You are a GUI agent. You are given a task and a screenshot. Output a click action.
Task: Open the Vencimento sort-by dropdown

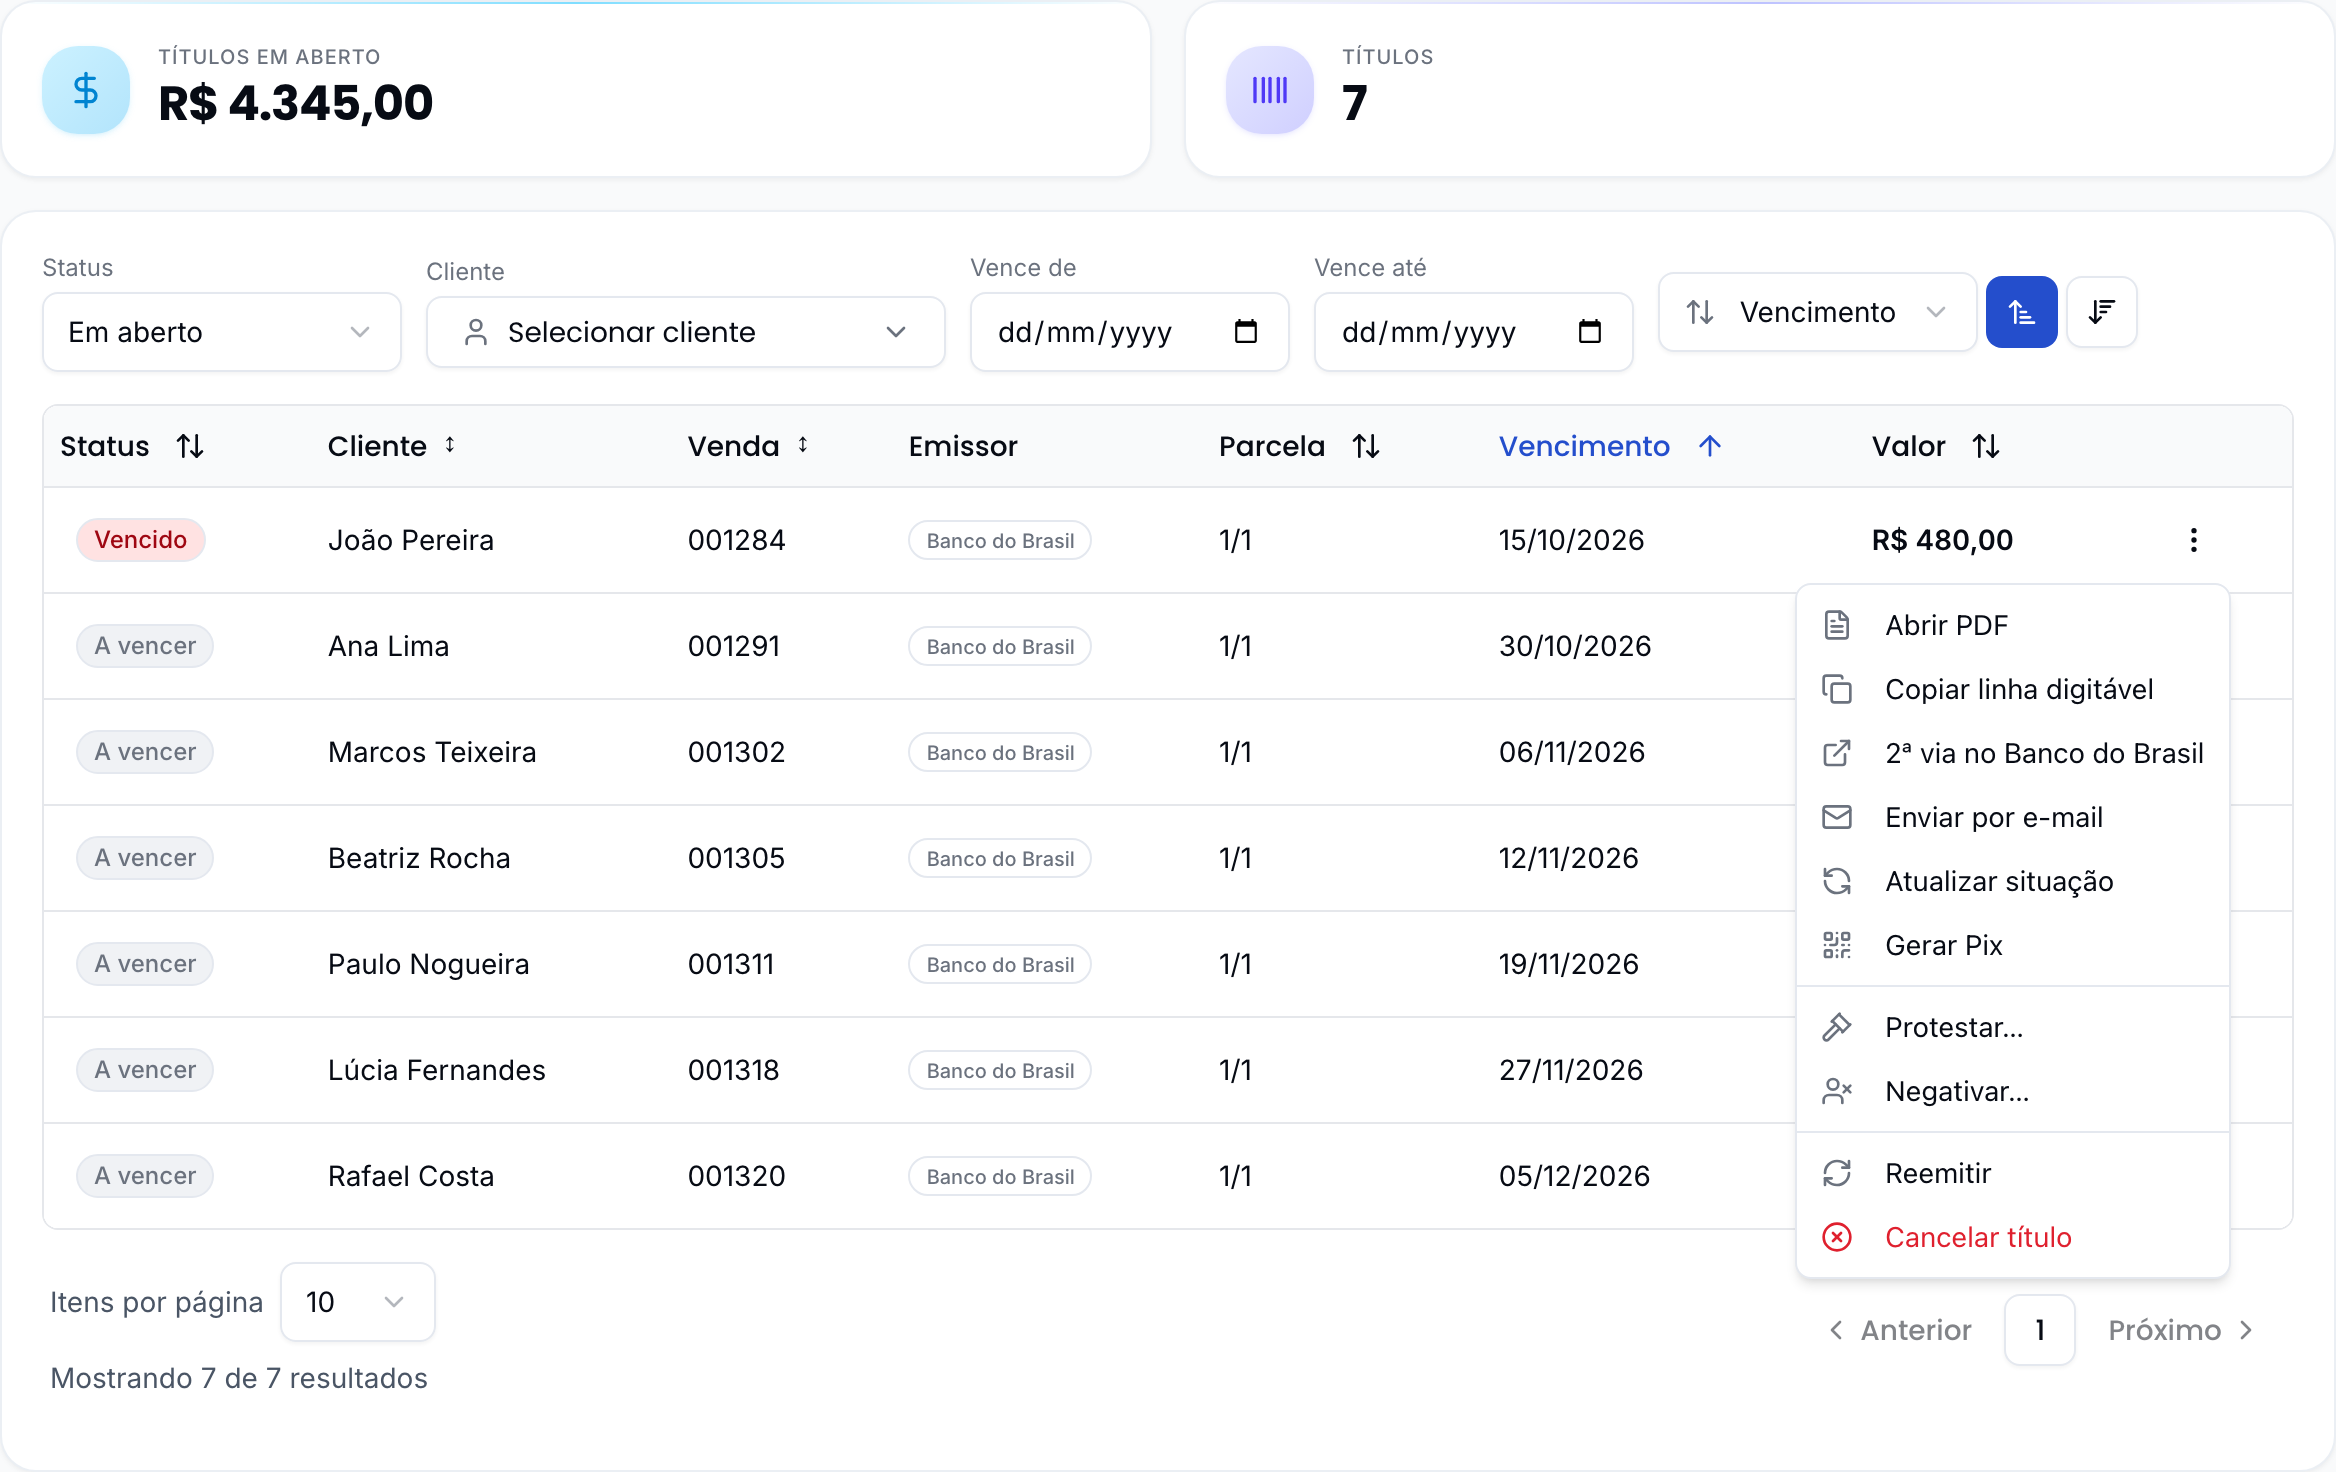[x=1817, y=312]
